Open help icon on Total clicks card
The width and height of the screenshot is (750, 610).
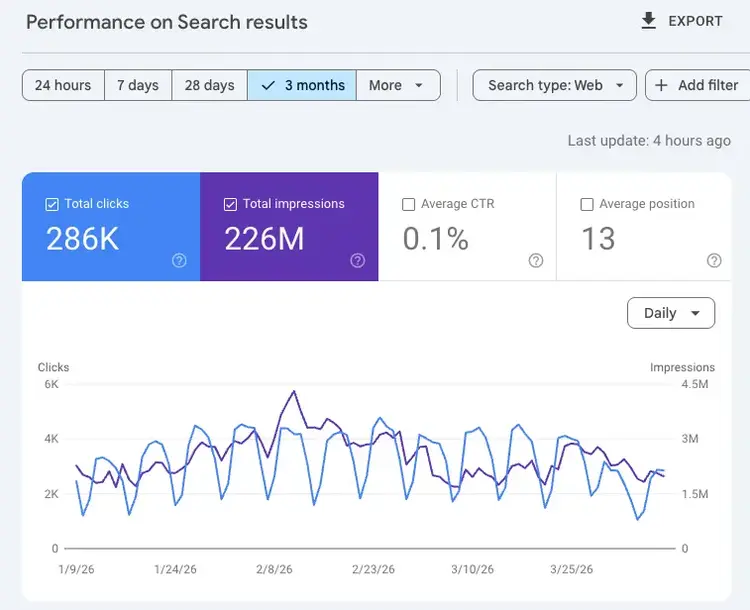click(x=179, y=261)
